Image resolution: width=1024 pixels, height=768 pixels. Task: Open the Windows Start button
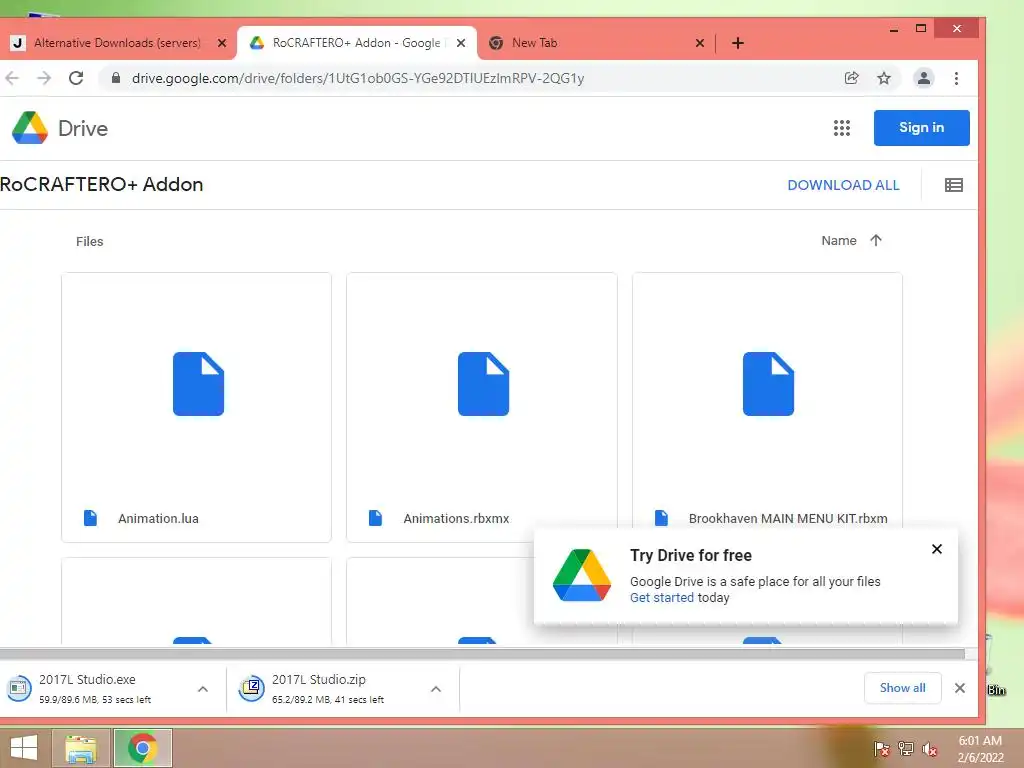[x=24, y=748]
